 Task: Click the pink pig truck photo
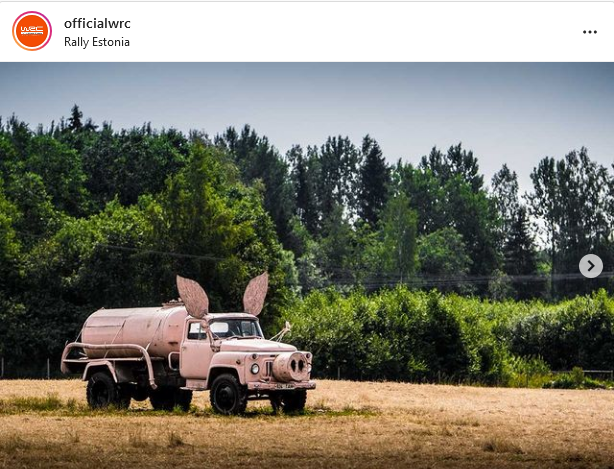[x=307, y=265]
